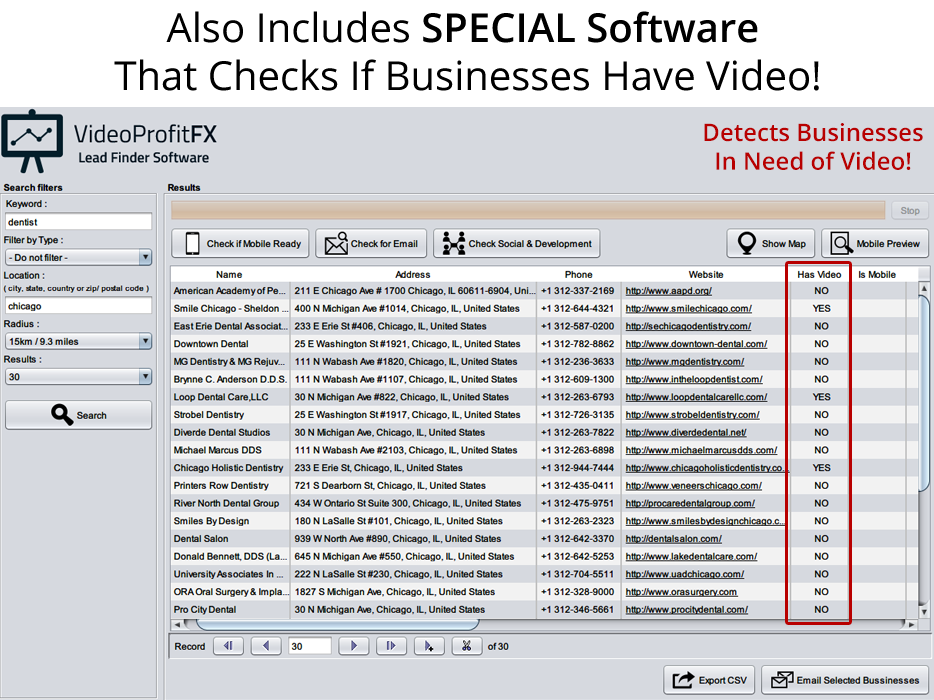Open the intheloopdentist.com link
The image size is (934, 700).
tap(694, 379)
